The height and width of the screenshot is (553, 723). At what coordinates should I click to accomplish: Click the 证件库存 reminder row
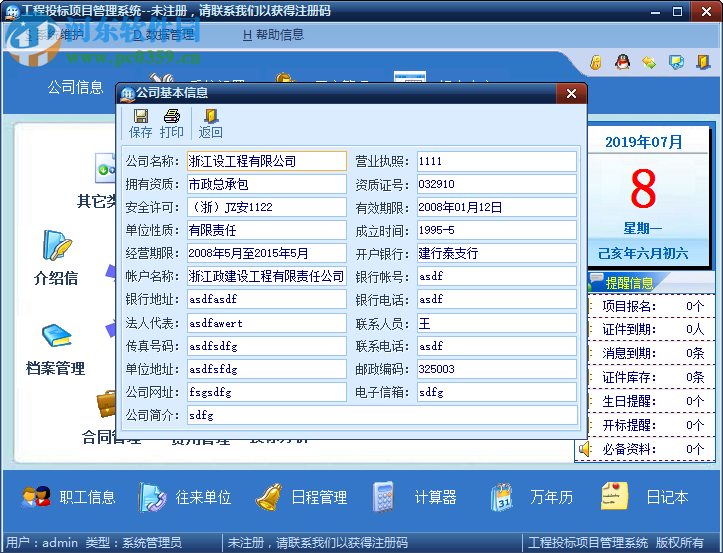pos(652,377)
